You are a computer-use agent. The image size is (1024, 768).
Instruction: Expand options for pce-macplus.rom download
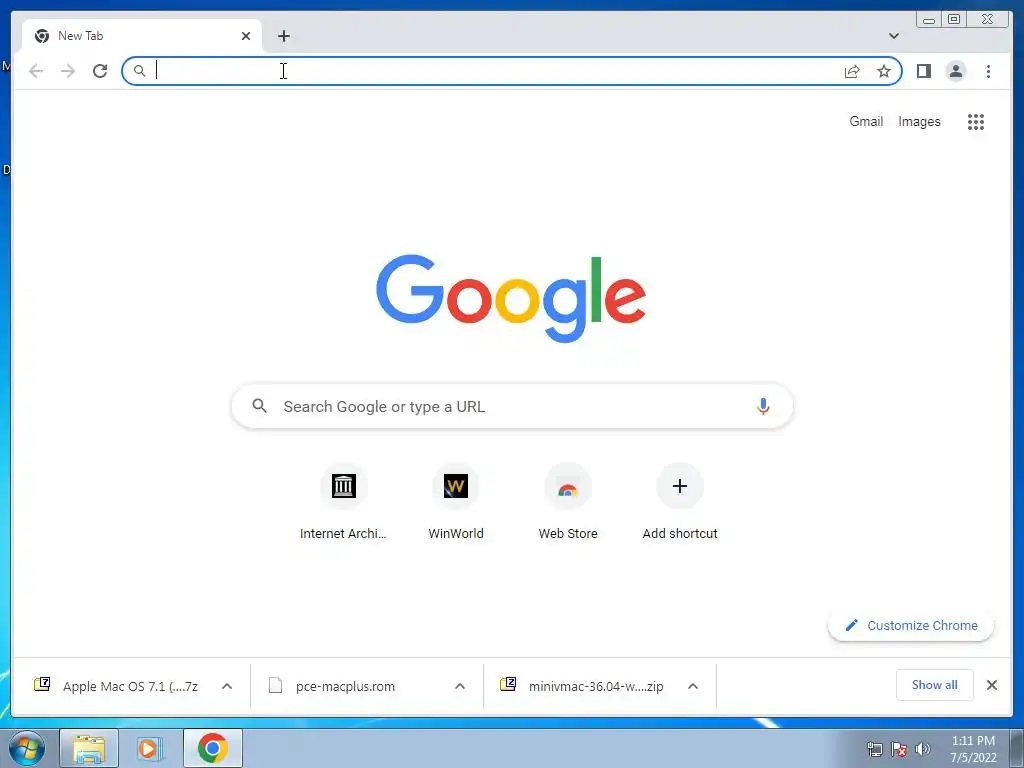(460, 686)
